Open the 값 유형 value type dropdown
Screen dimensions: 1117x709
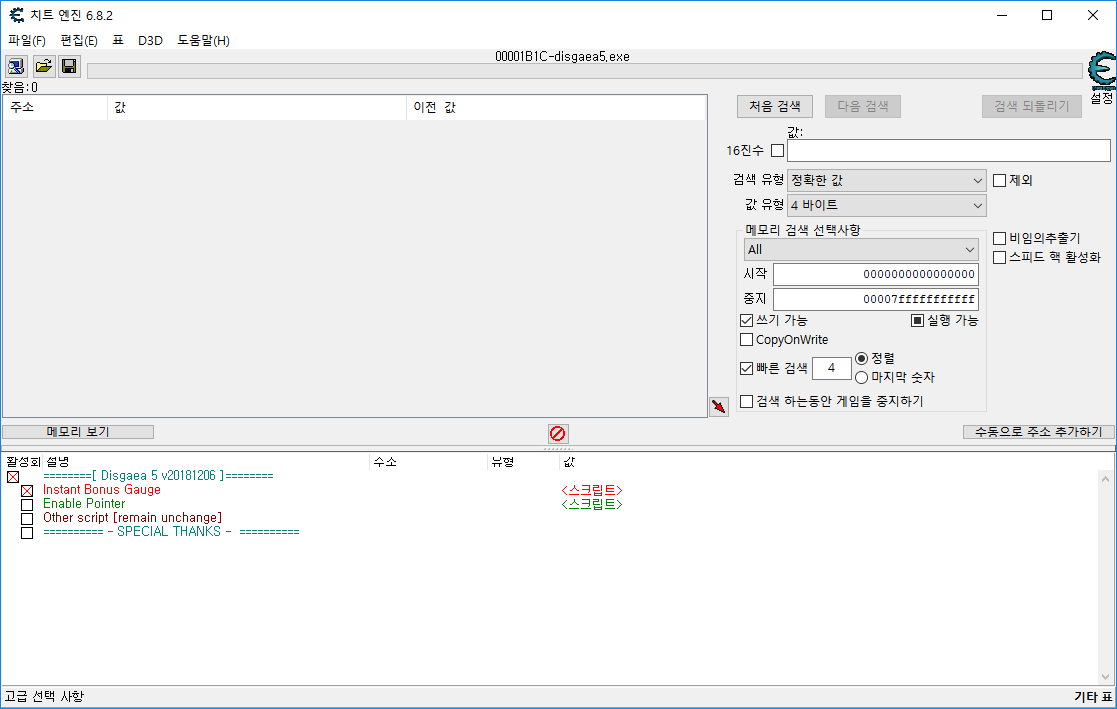pos(887,205)
